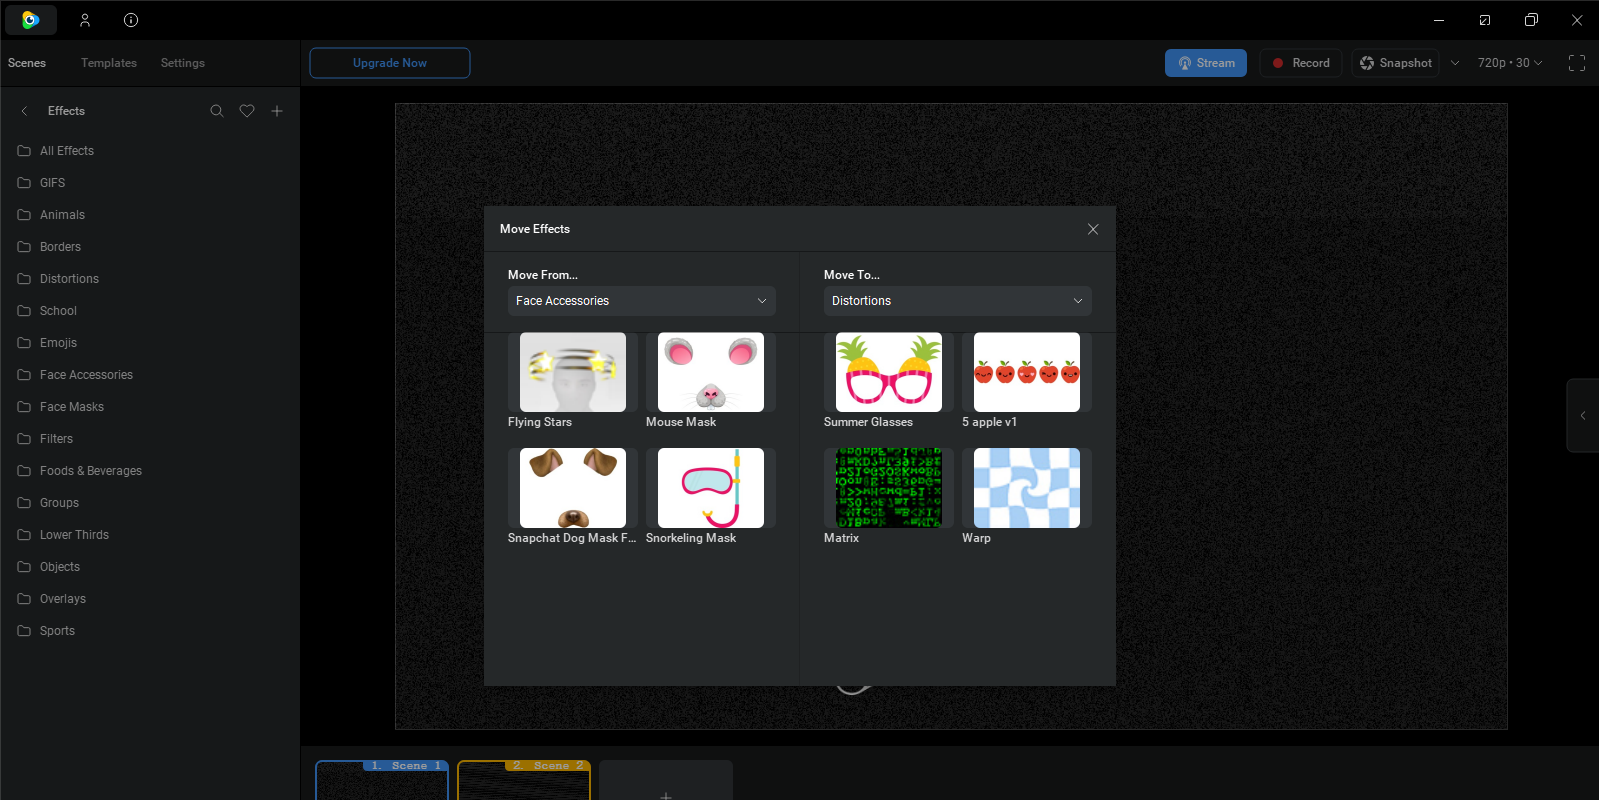Viewport: 1599px width, 800px height.
Task: Expand the Snapshot options arrow
Action: 1455,63
